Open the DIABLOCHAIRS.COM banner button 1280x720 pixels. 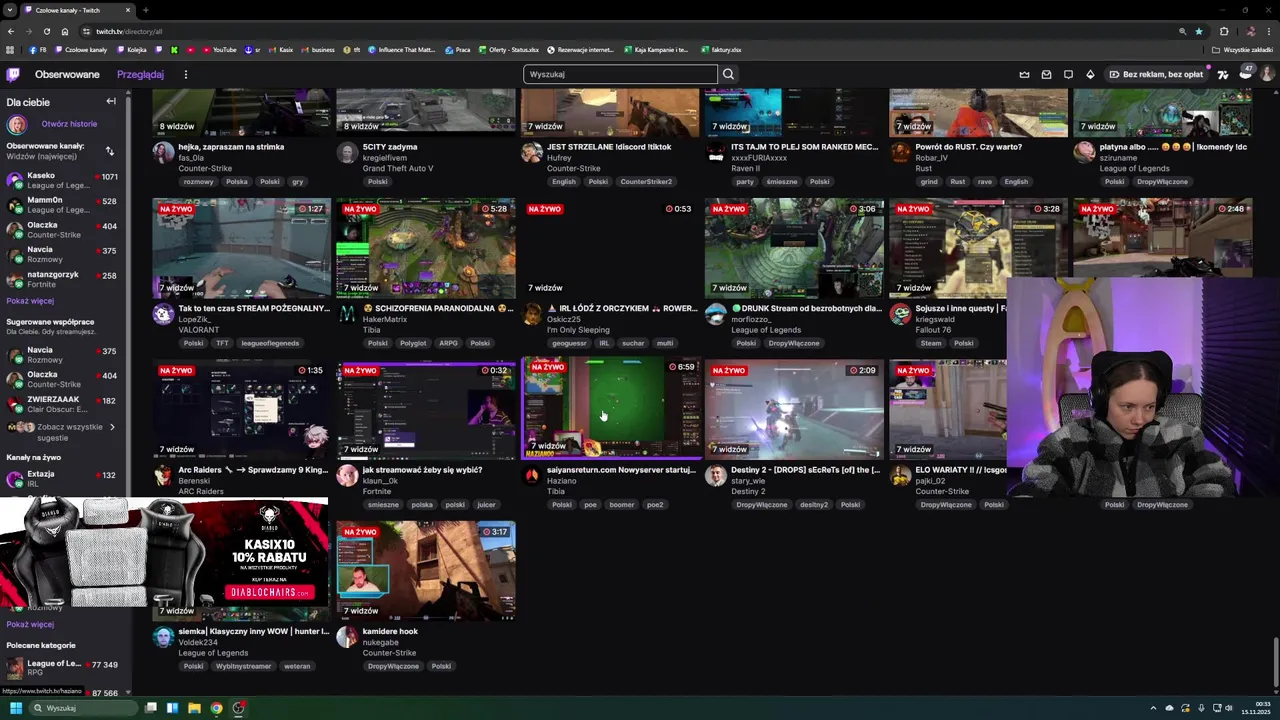click(270, 592)
